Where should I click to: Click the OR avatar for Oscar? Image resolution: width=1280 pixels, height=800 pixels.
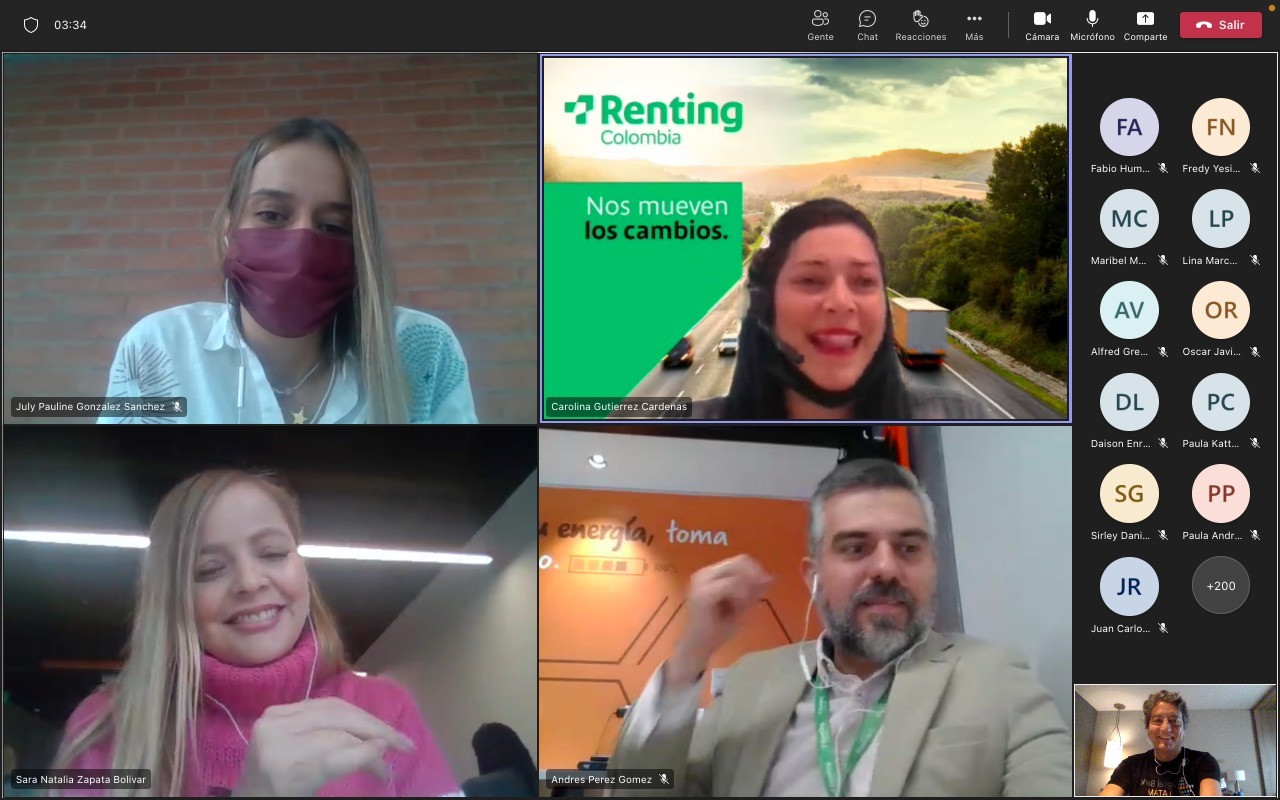pyautogui.click(x=1220, y=310)
